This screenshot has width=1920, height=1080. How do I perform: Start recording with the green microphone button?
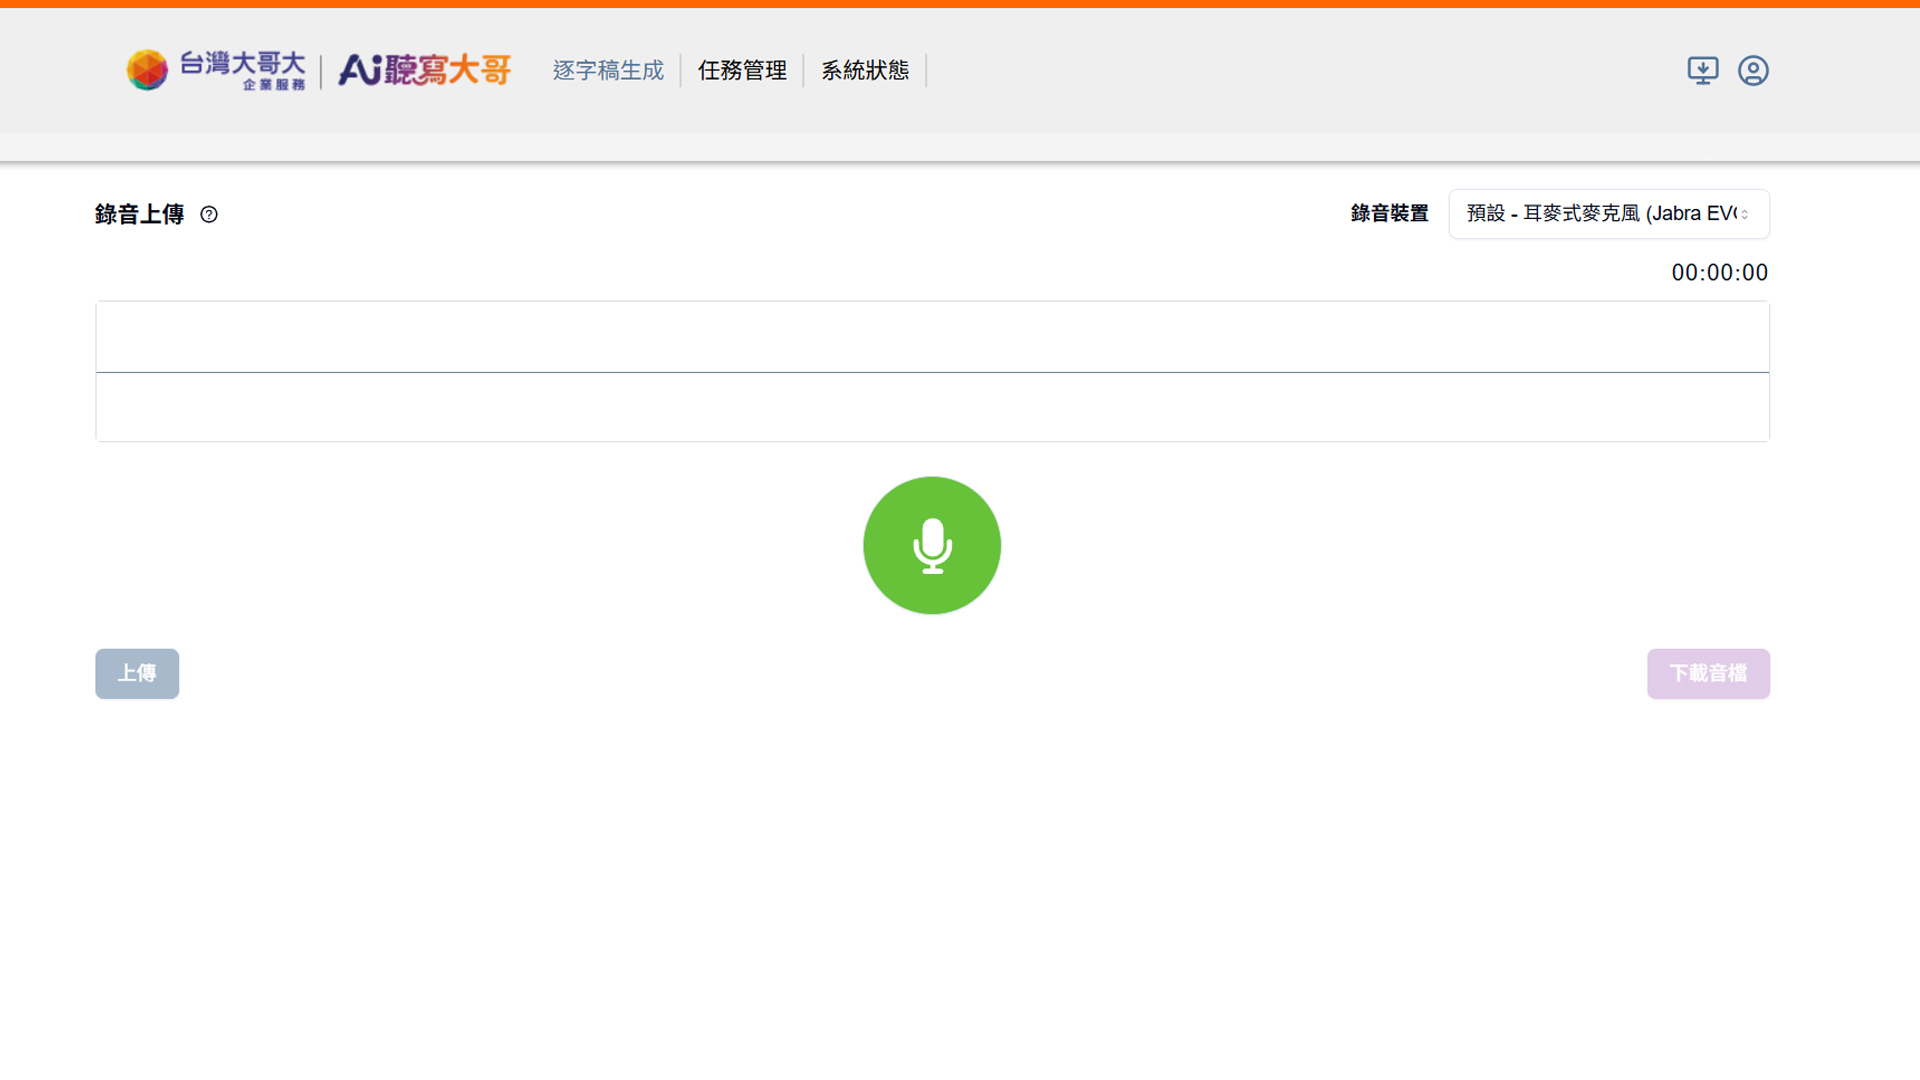931,545
